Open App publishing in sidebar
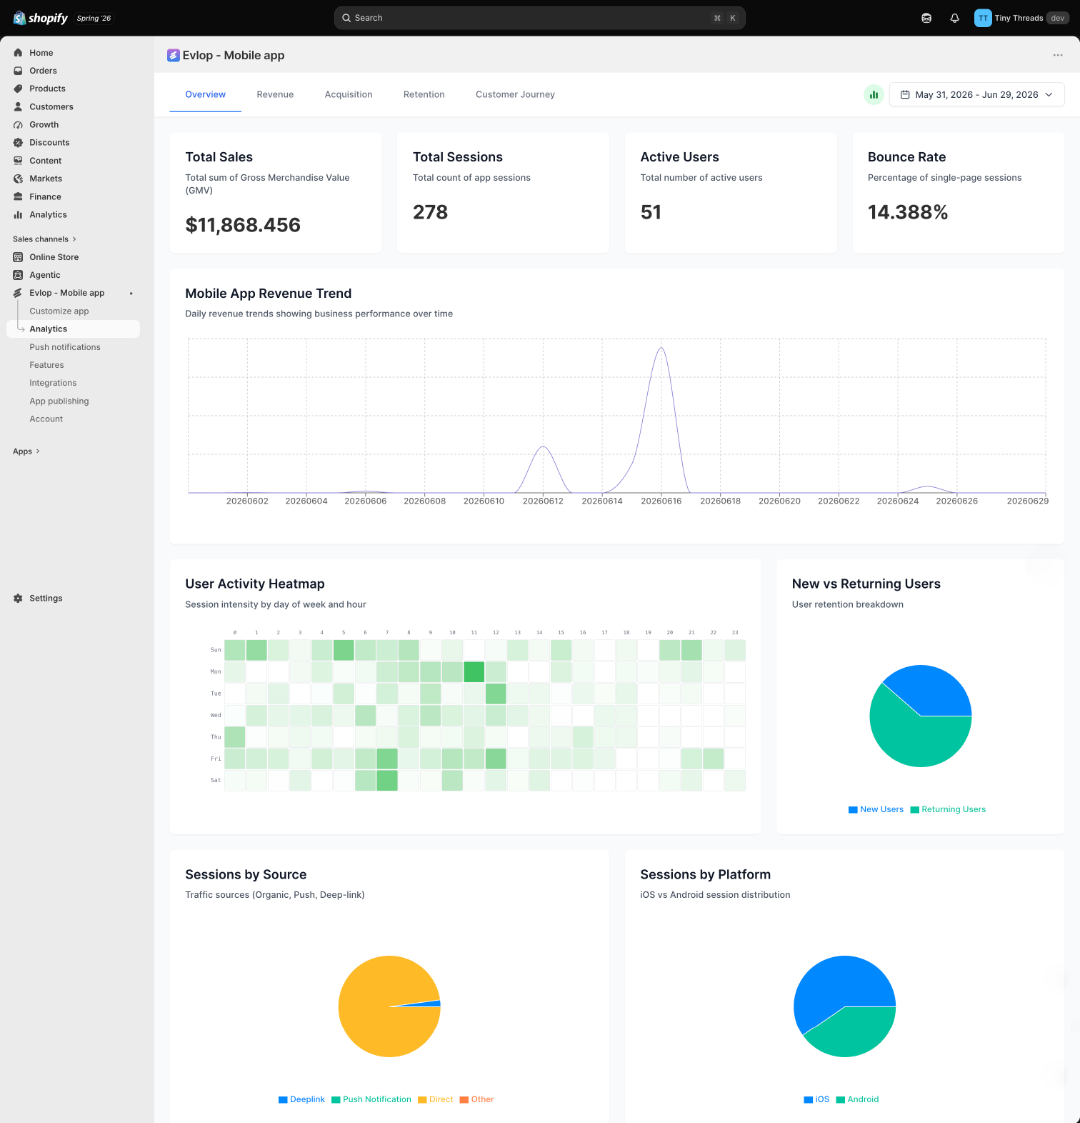This screenshot has width=1080, height=1123. (59, 401)
